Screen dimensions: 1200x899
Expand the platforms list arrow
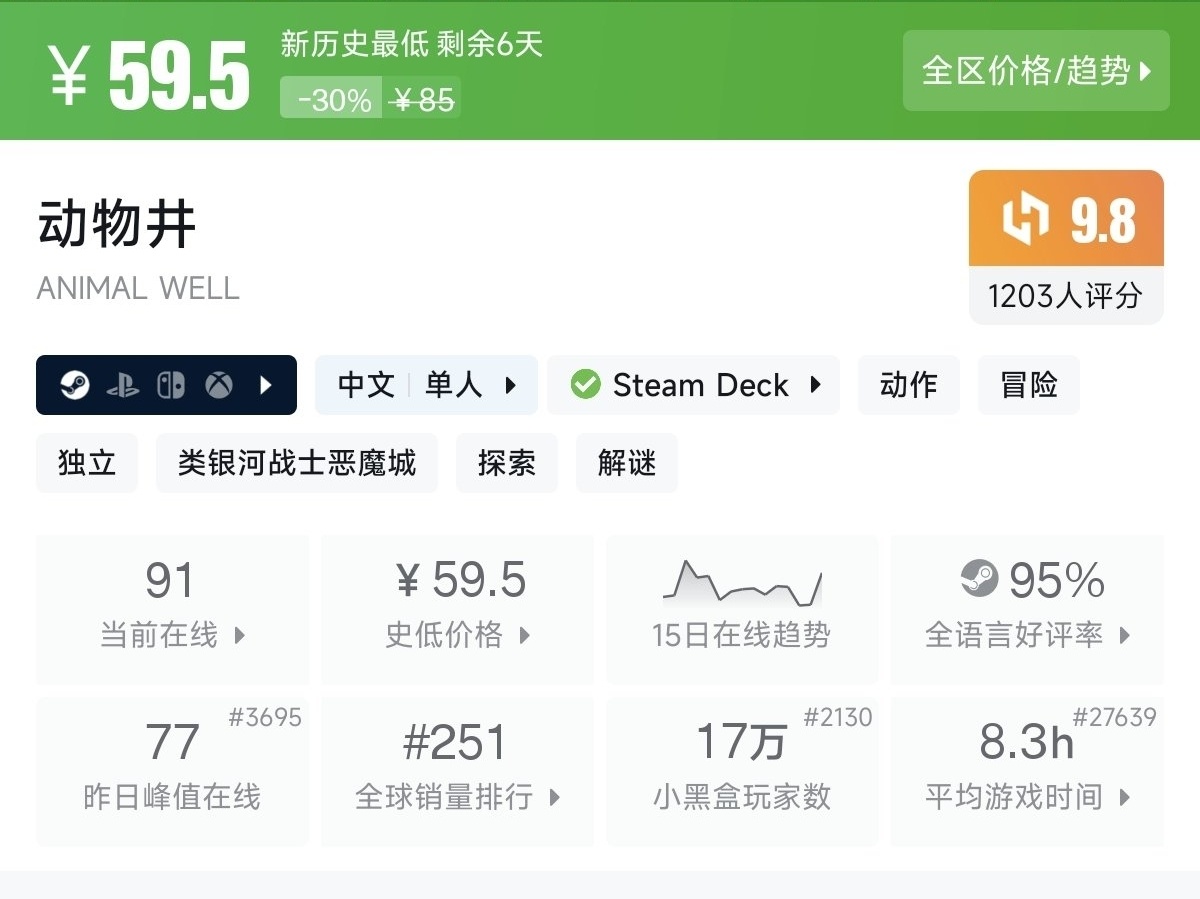click(x=266, y=385)
